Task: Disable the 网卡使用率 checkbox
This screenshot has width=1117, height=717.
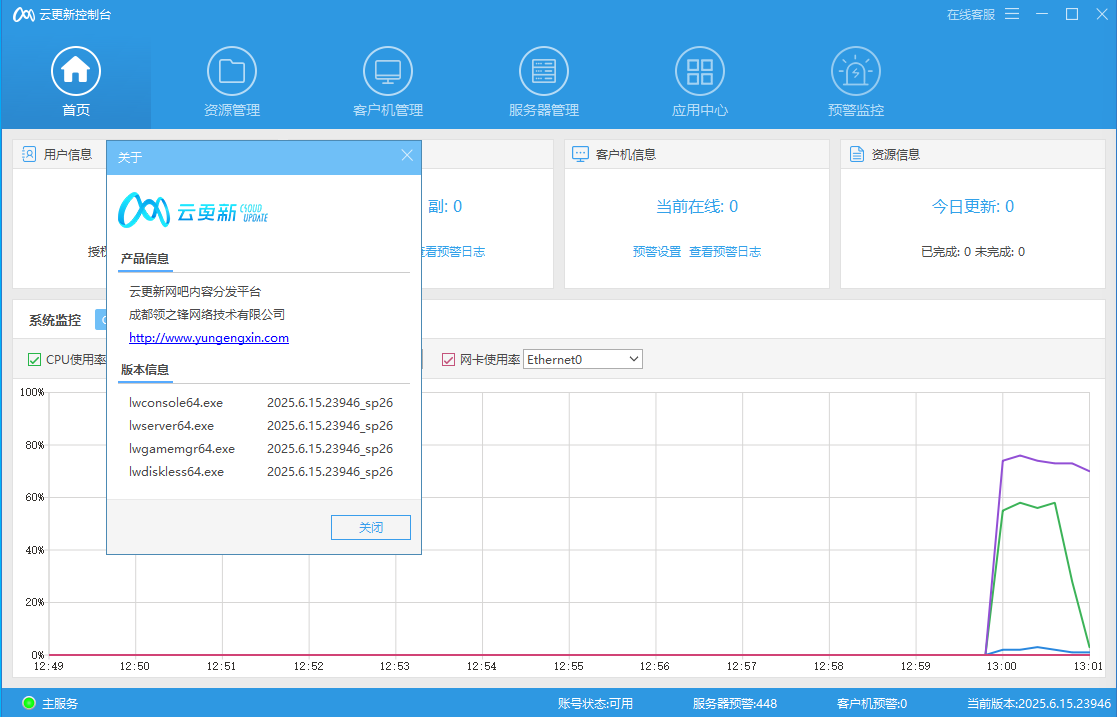Action: (448, 358)
